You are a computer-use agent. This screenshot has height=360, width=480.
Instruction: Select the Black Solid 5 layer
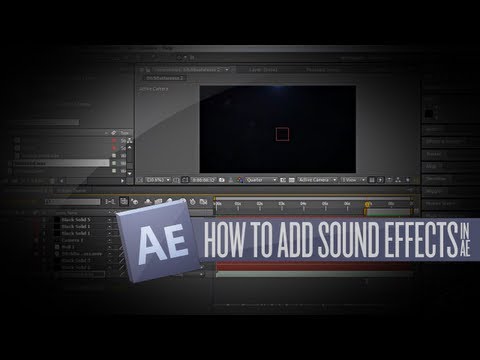[76, 220]
